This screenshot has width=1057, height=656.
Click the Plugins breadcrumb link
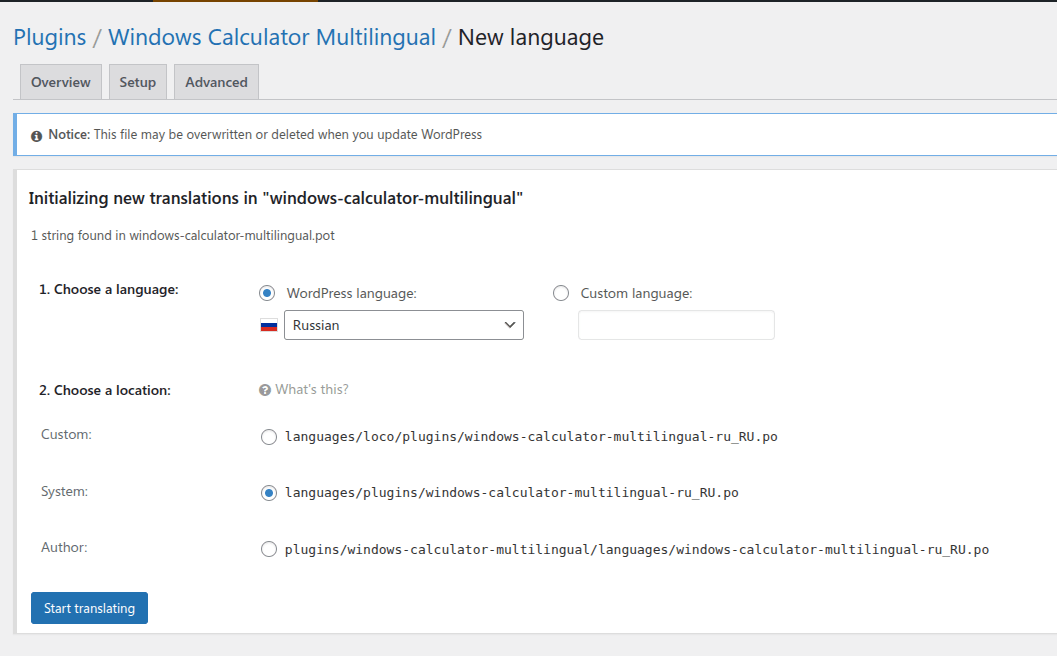click(x=50, y=38)
